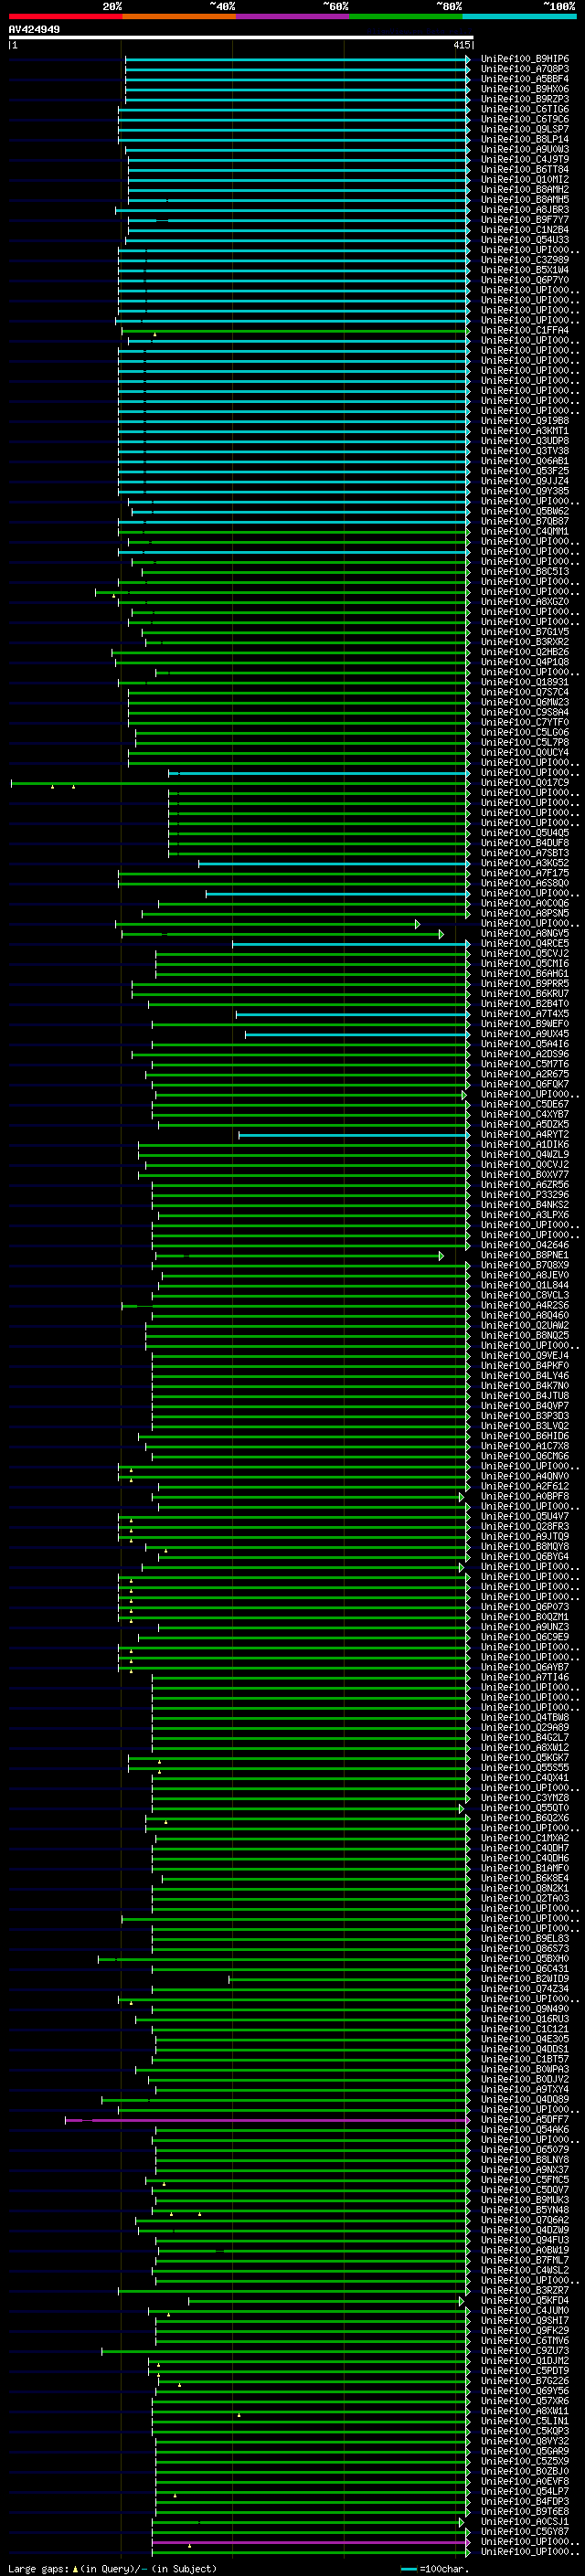Select hit label UniRef100_Q1L844

coord(525,1285)
